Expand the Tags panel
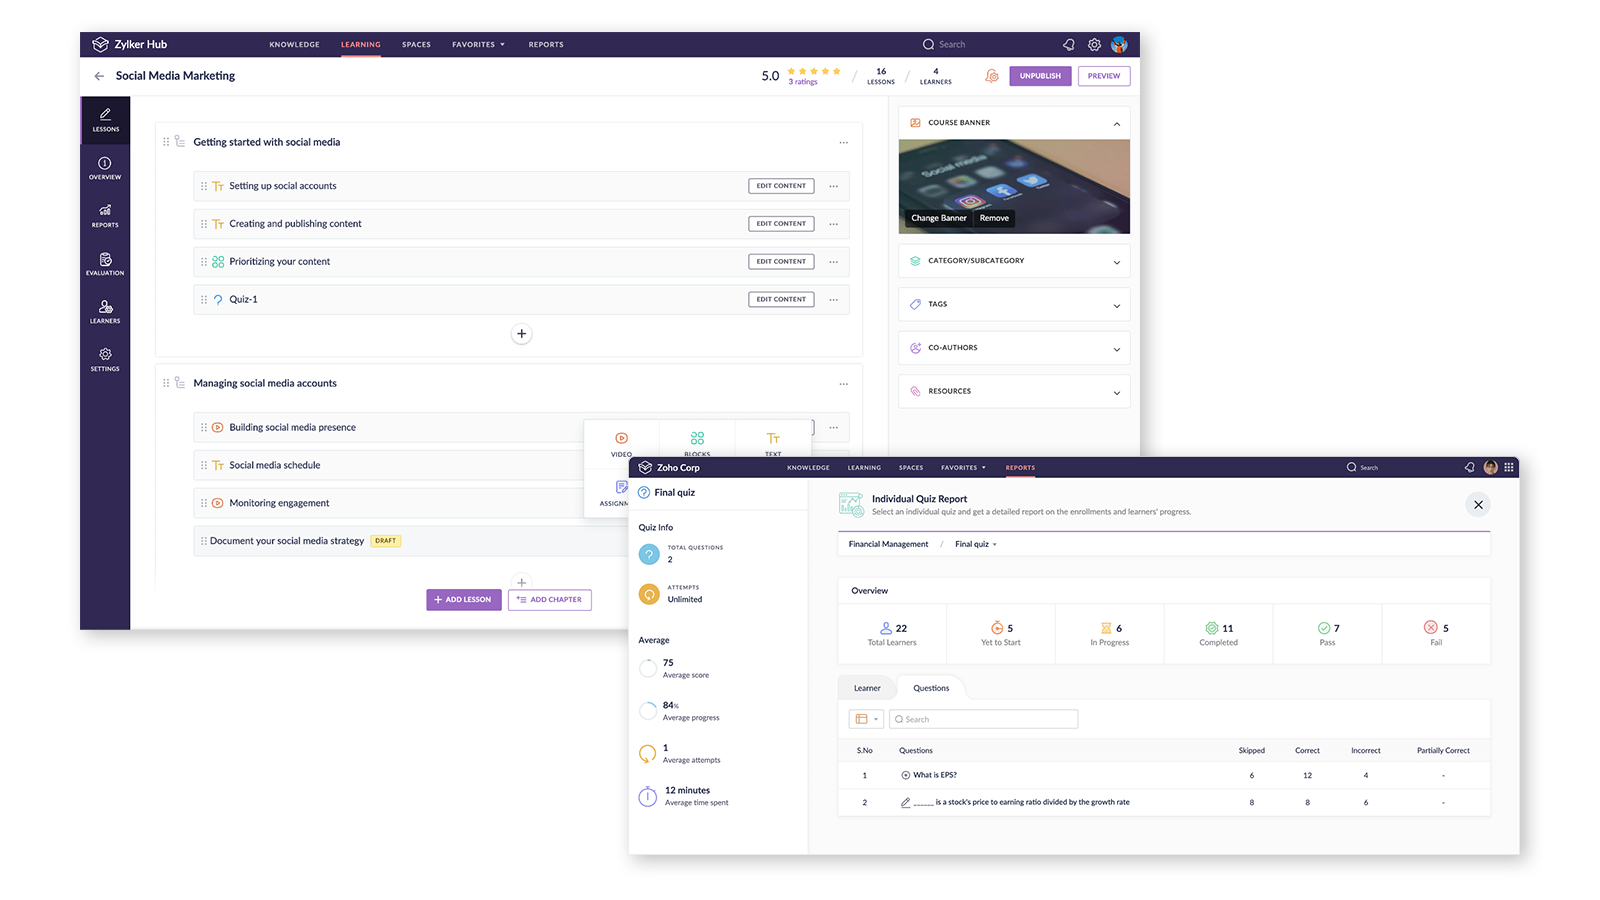This screenshot has height=900, width=1600. [1013, 304]
